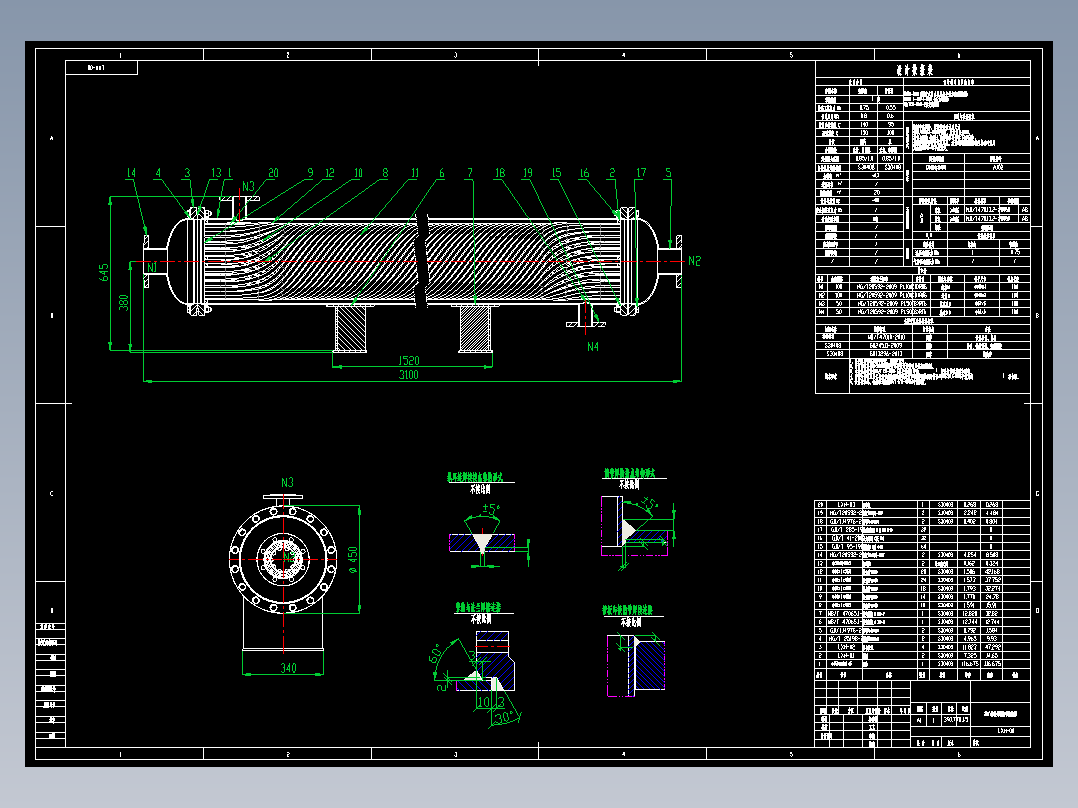Select the φ450 diameter dimension
The image size is (1078, 808).
coord(353,560)
